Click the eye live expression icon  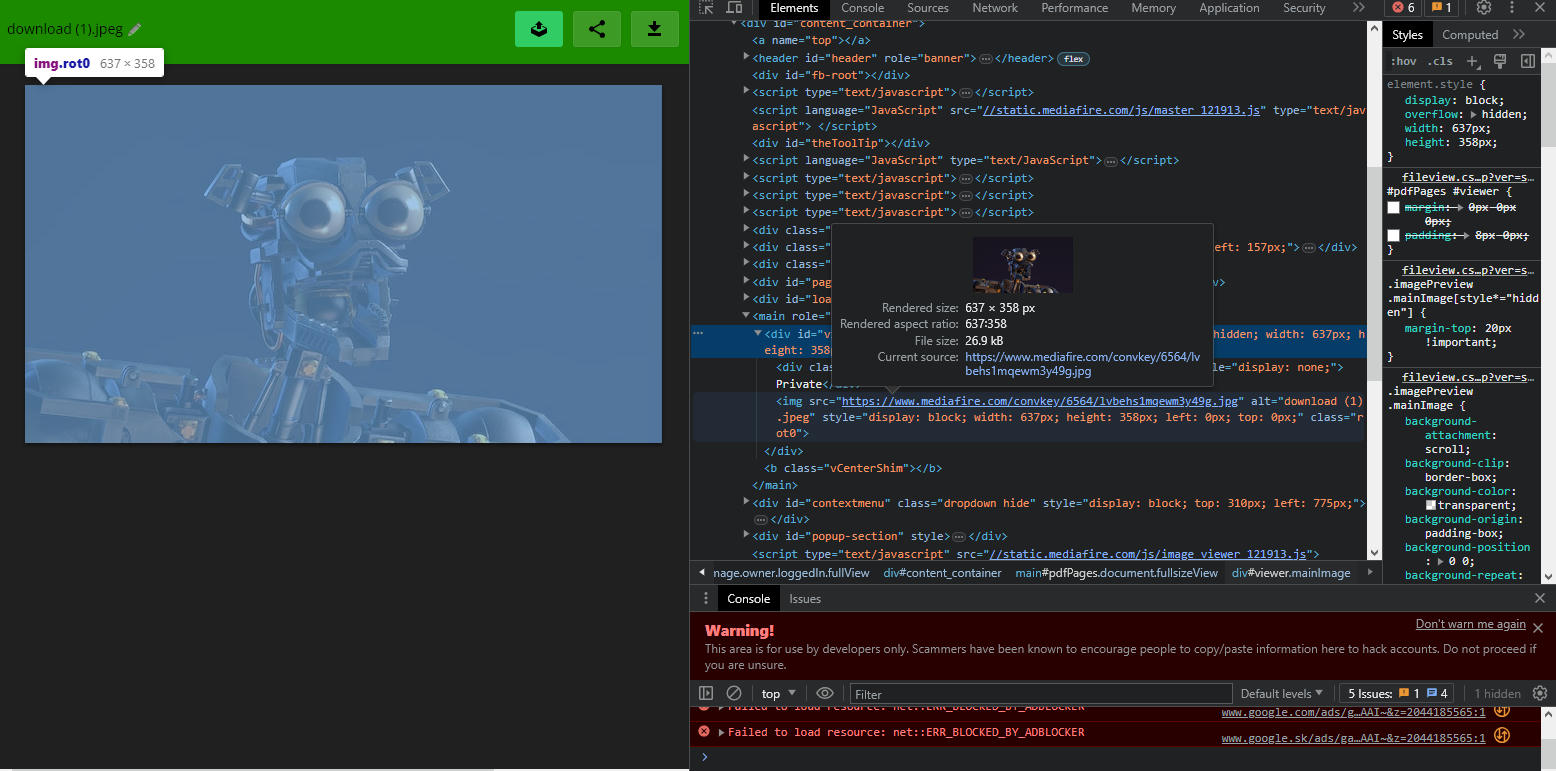click(x=825, y=694)
